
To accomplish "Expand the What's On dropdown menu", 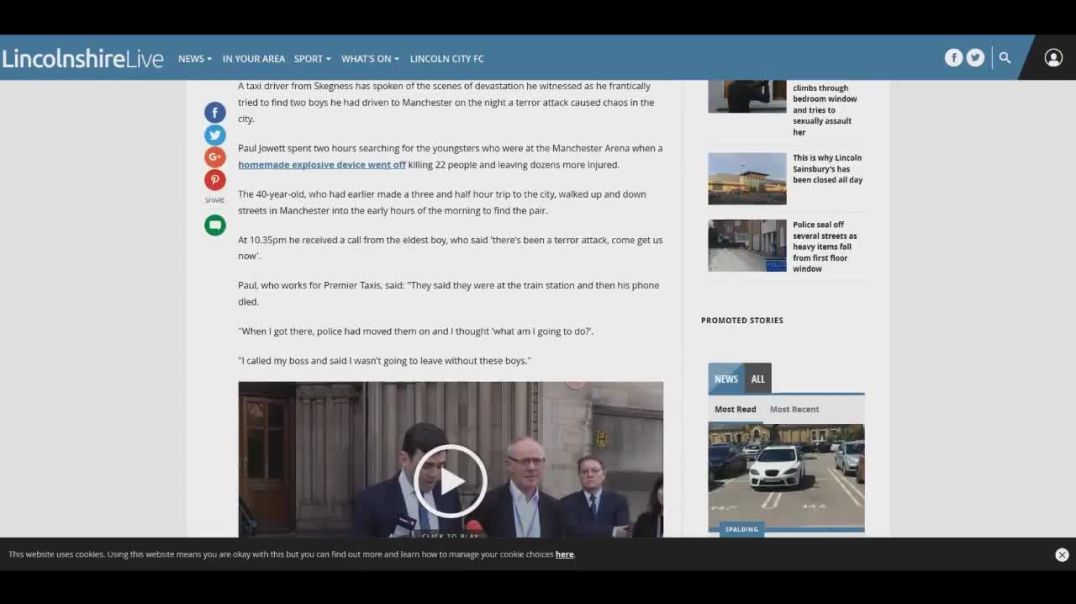I will click(370, 59).
